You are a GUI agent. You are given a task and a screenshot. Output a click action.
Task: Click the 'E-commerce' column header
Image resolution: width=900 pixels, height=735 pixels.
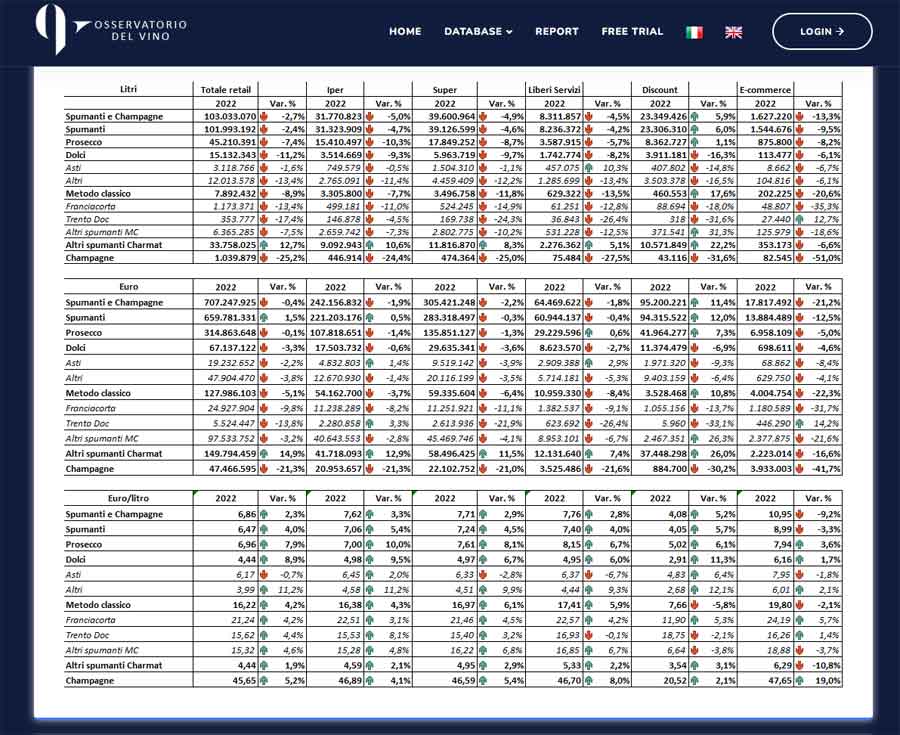coord(765,90)
